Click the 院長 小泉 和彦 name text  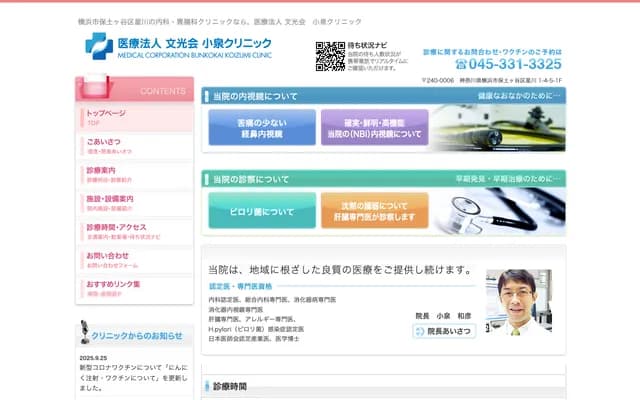443,316
